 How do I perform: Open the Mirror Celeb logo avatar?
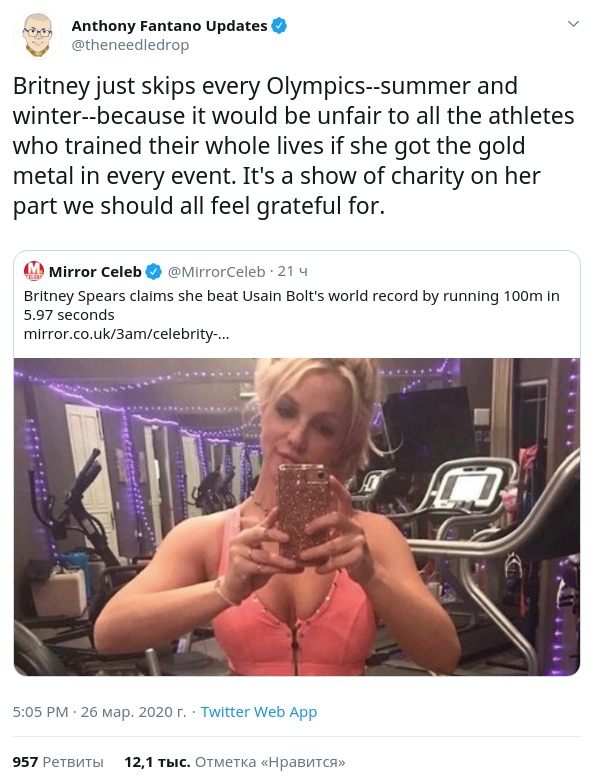pos(34,271)
